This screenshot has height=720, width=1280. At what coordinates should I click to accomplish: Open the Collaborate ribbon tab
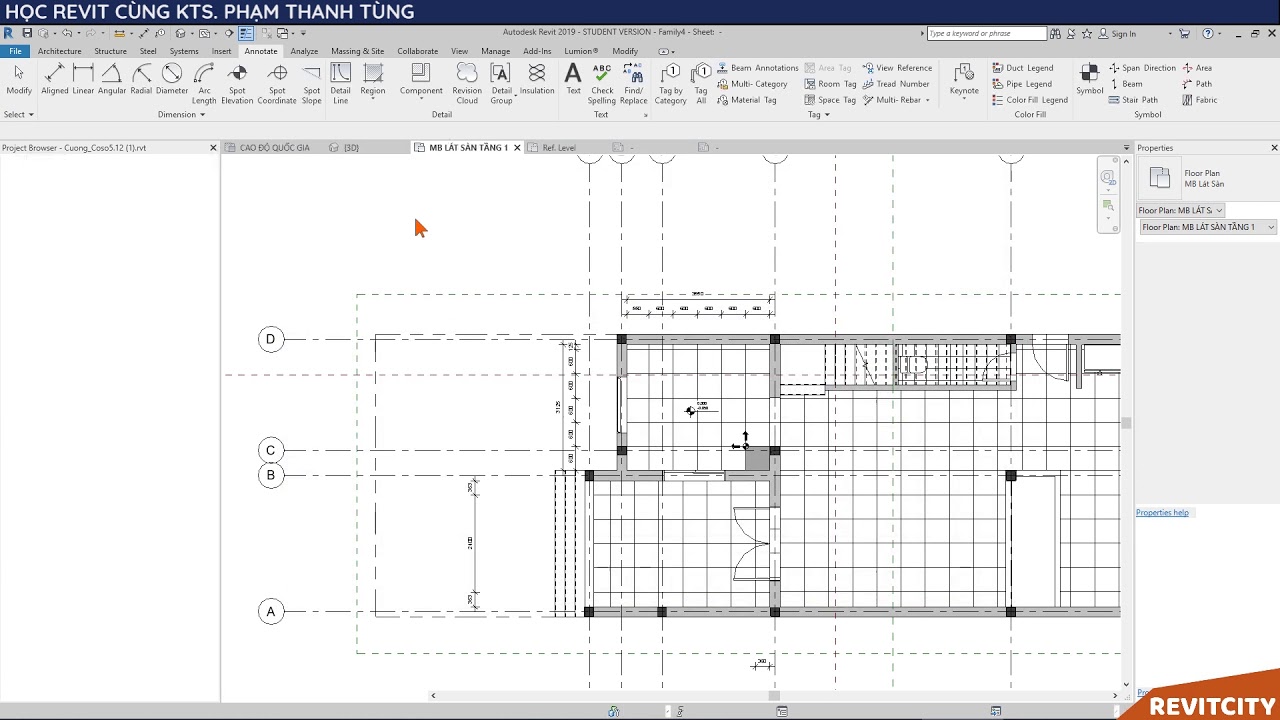[417, 51]
